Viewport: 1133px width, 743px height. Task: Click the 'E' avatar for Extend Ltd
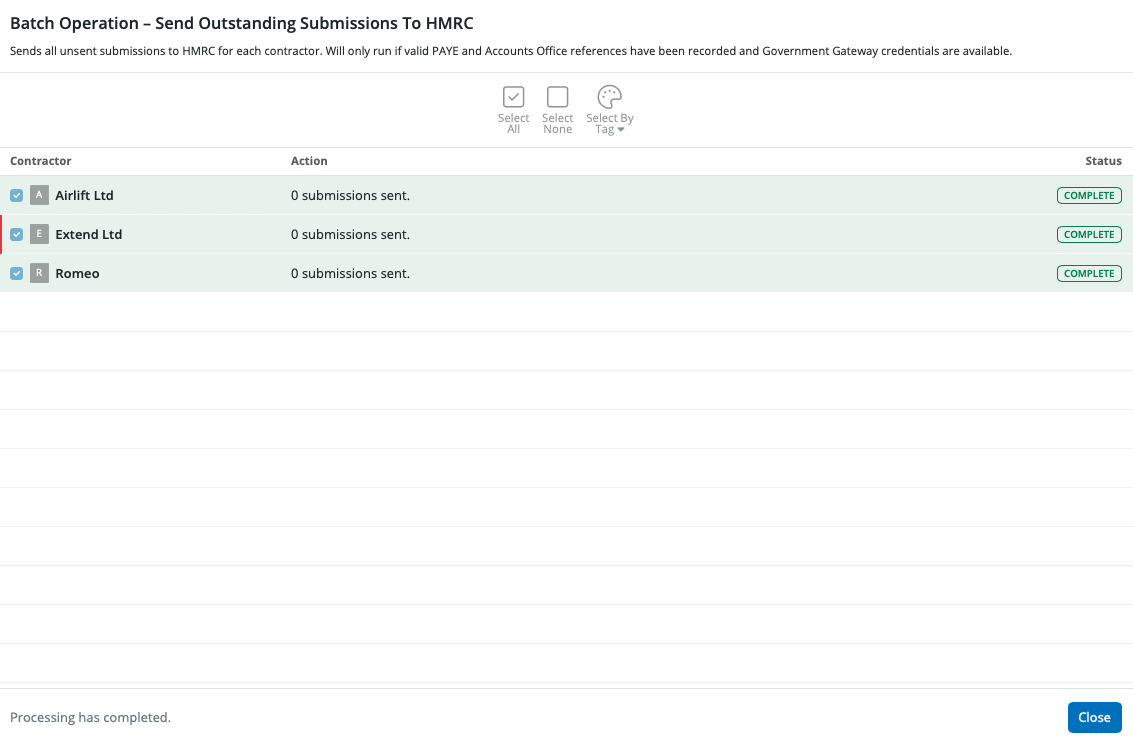point(39,234)
